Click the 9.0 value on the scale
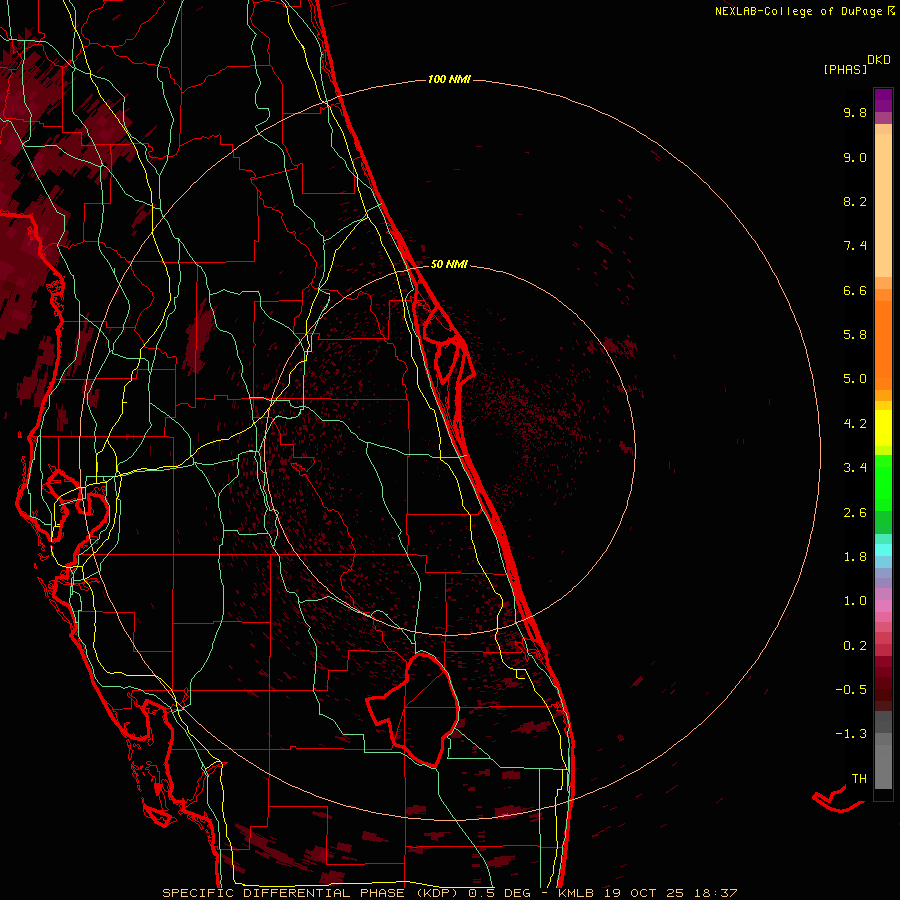 (854, 157)
